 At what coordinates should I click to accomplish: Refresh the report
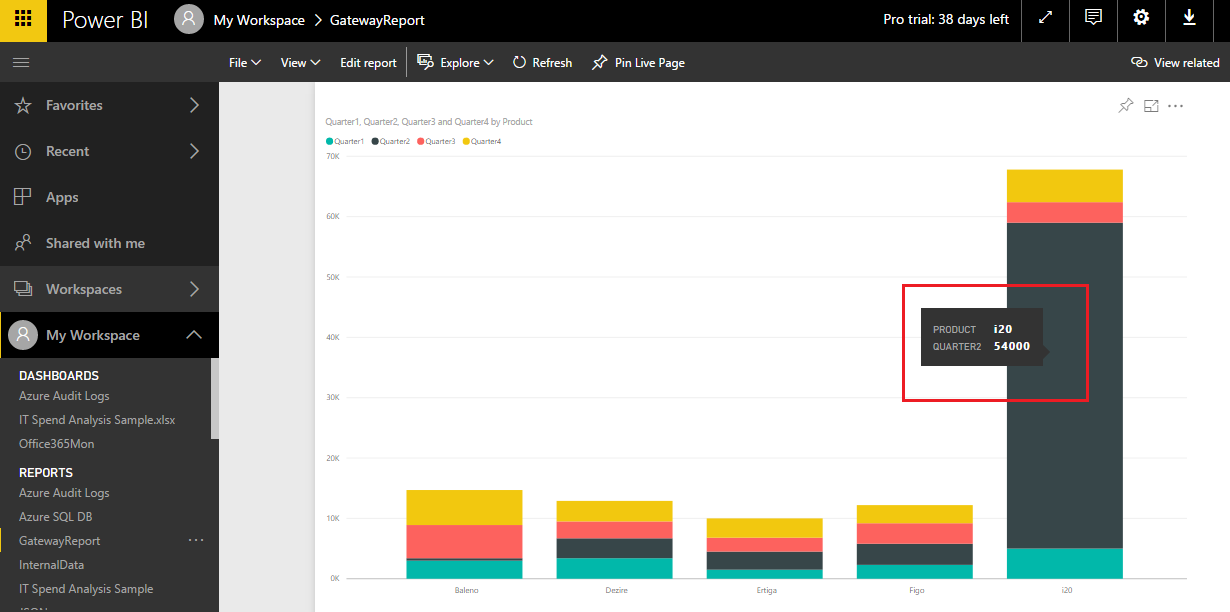[542, 62]
